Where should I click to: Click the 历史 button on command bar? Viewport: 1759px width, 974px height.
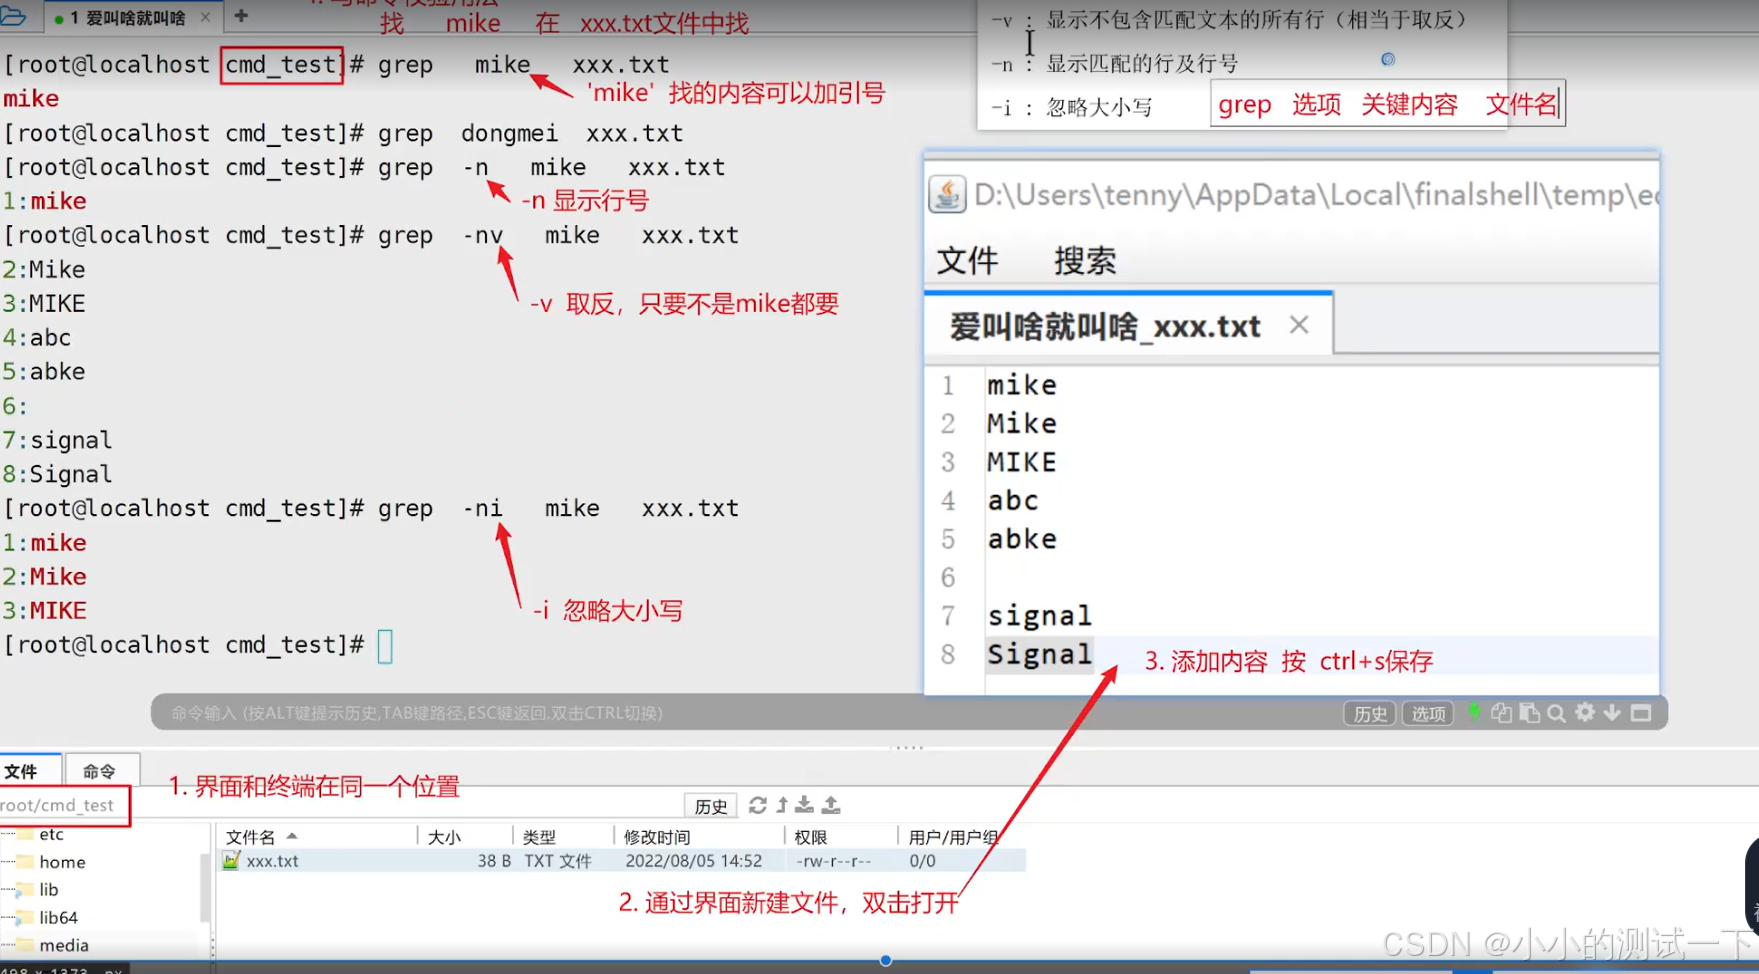click(1368, 712)
